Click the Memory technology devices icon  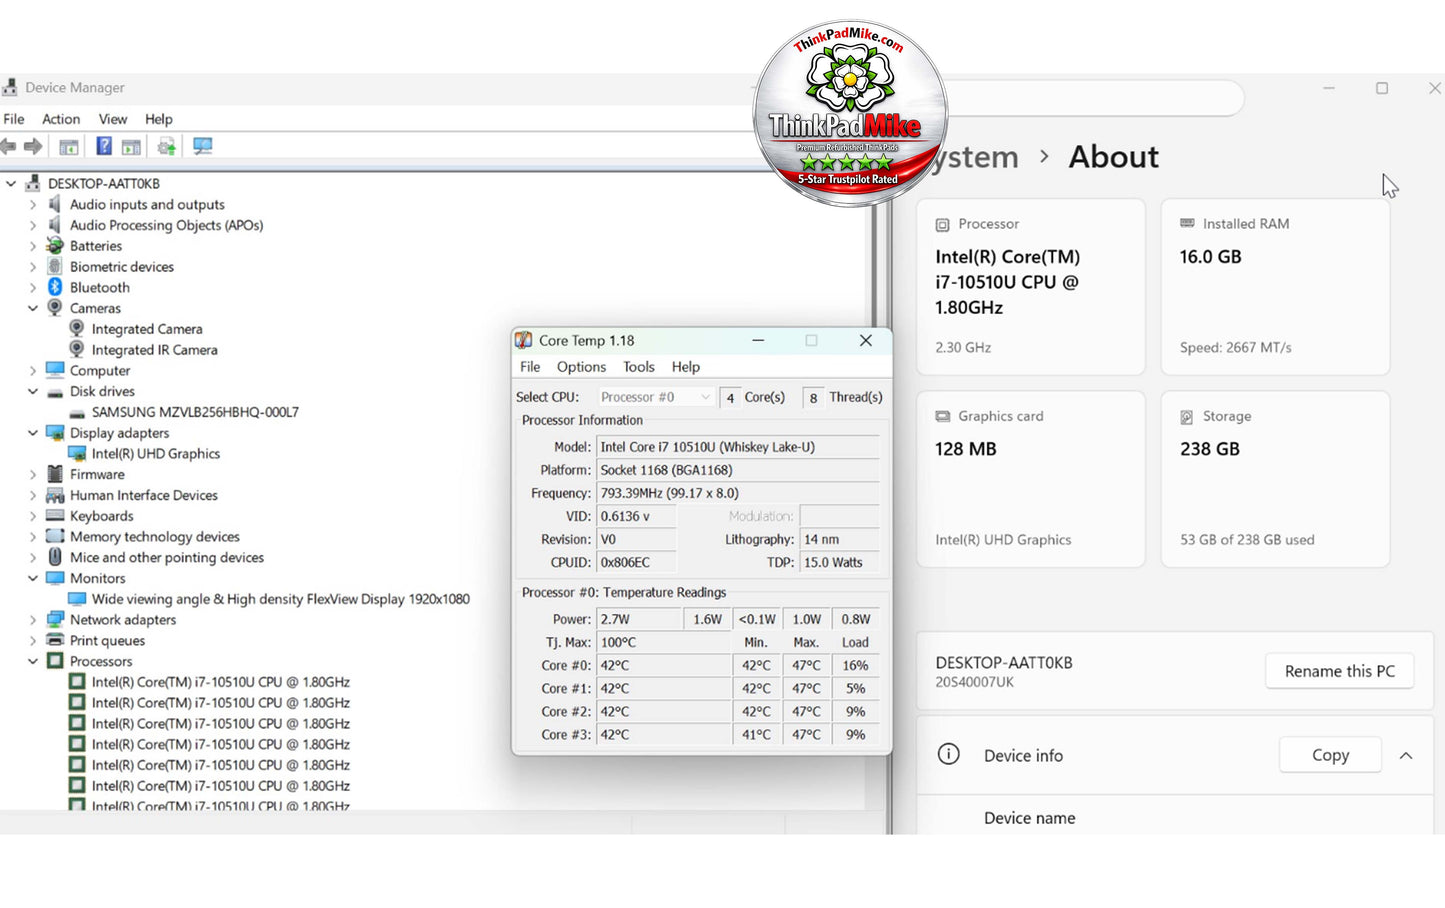[x=55, y=536]
